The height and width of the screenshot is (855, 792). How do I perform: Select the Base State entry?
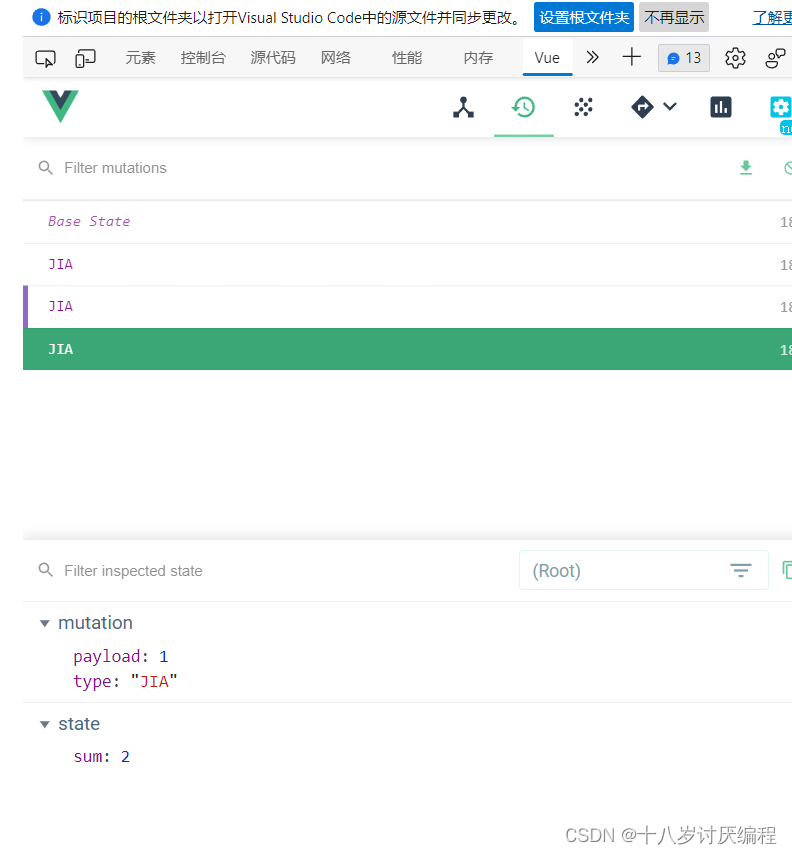point(407,221)
